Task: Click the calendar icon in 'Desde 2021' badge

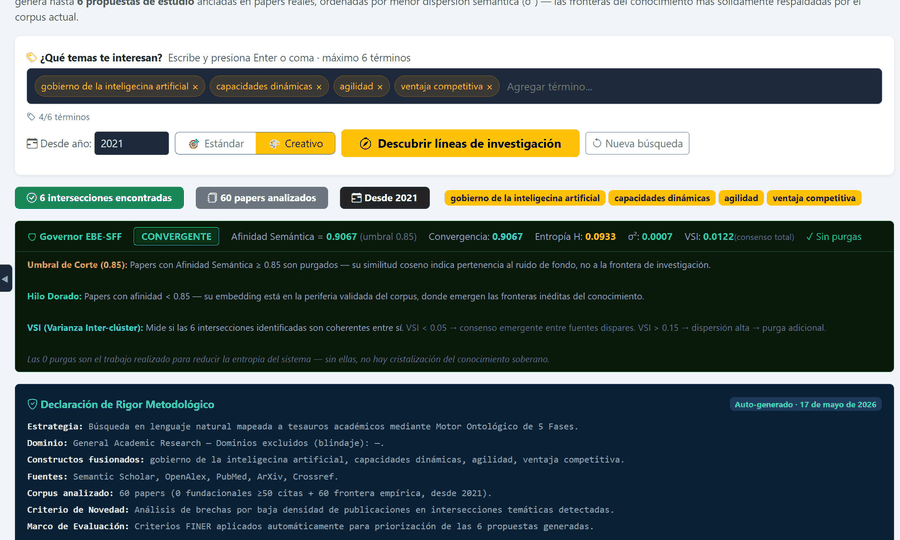Action: (x=356, y=198)
